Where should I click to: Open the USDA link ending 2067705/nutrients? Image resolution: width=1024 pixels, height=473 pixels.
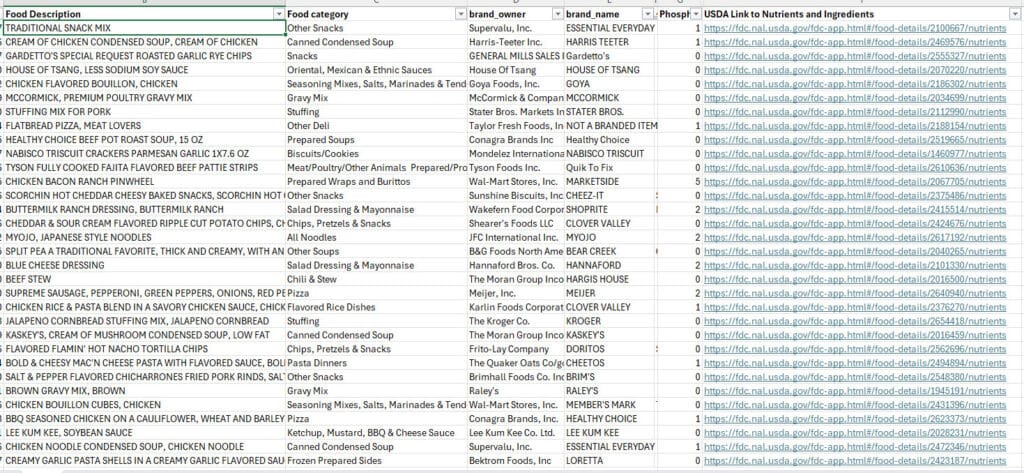coord(855,182)
